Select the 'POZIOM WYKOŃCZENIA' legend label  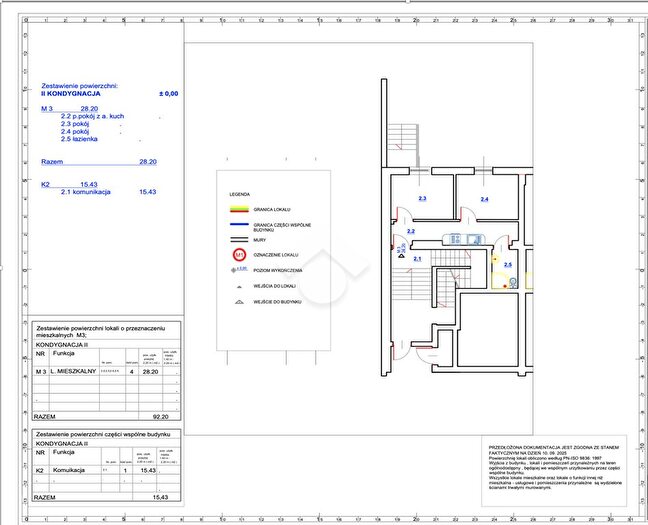click(x=278, y=270)
